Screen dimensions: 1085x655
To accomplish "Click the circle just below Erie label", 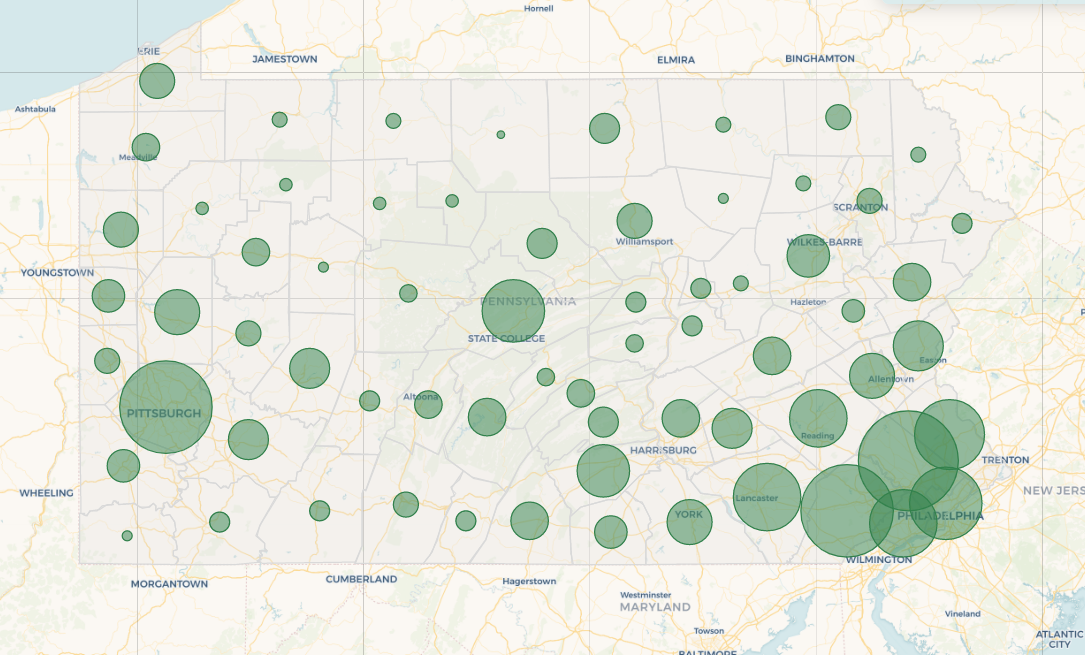I will 157,80.
